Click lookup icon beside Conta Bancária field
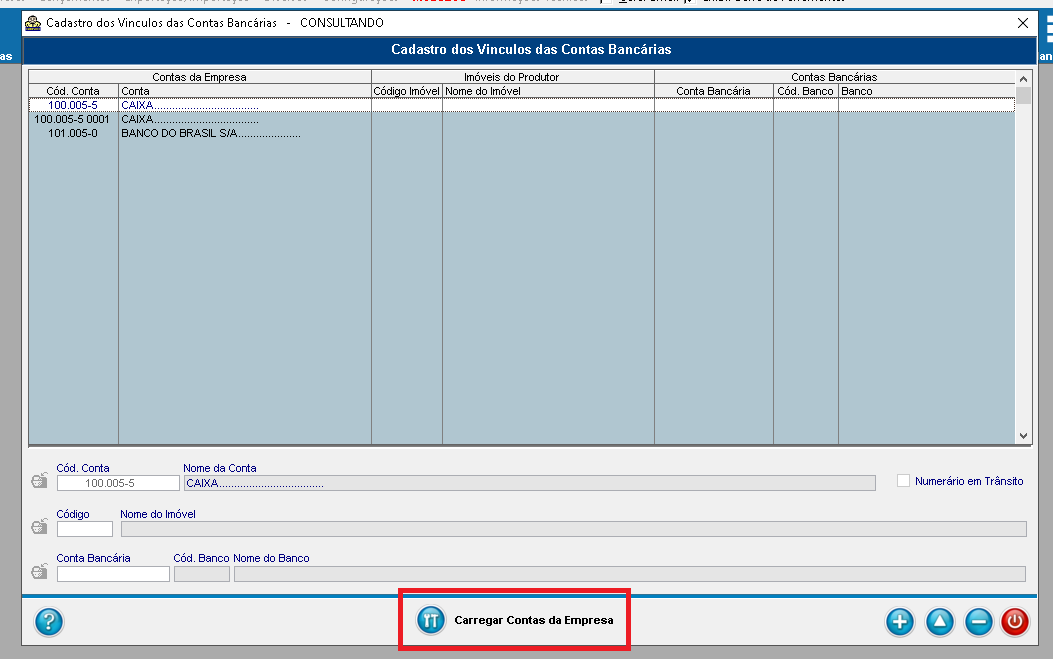 click(x=40, y=572)
